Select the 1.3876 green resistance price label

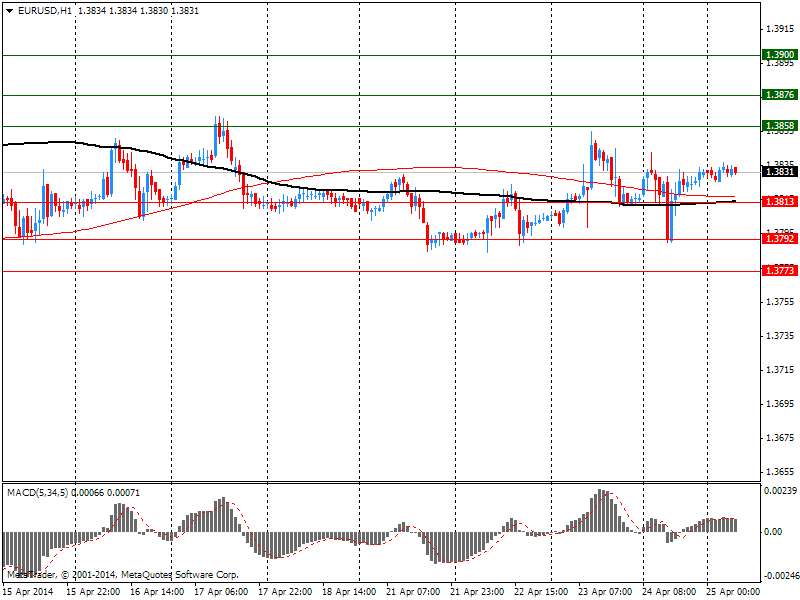pos(780,94)
